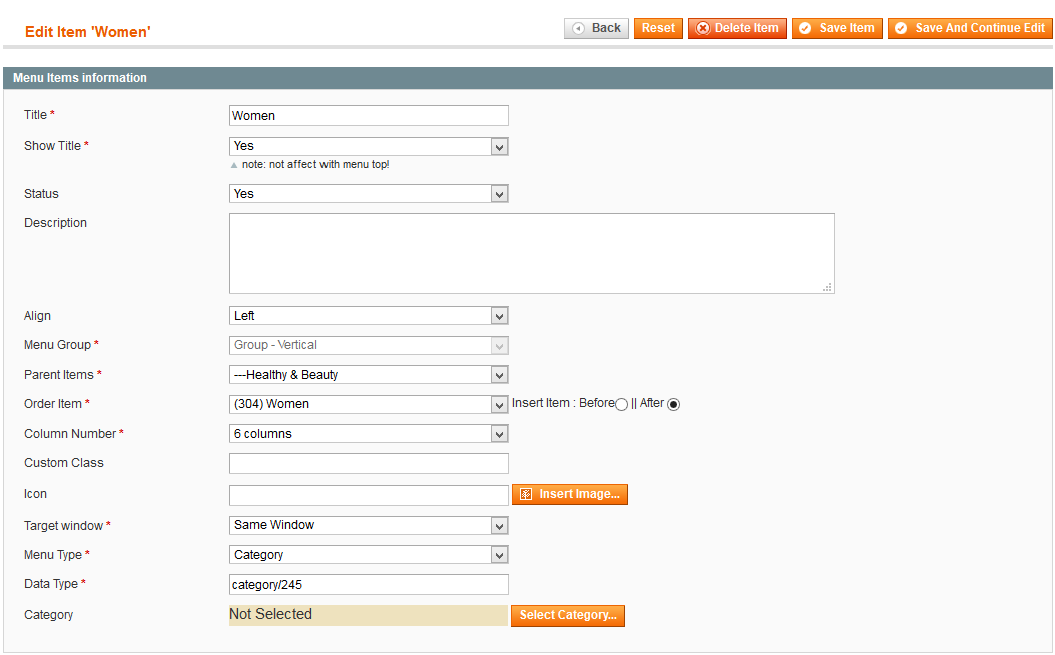Select the Before insert item radio
The width and height of the screenshot is (1055, 655).
(x=622, y=404)
